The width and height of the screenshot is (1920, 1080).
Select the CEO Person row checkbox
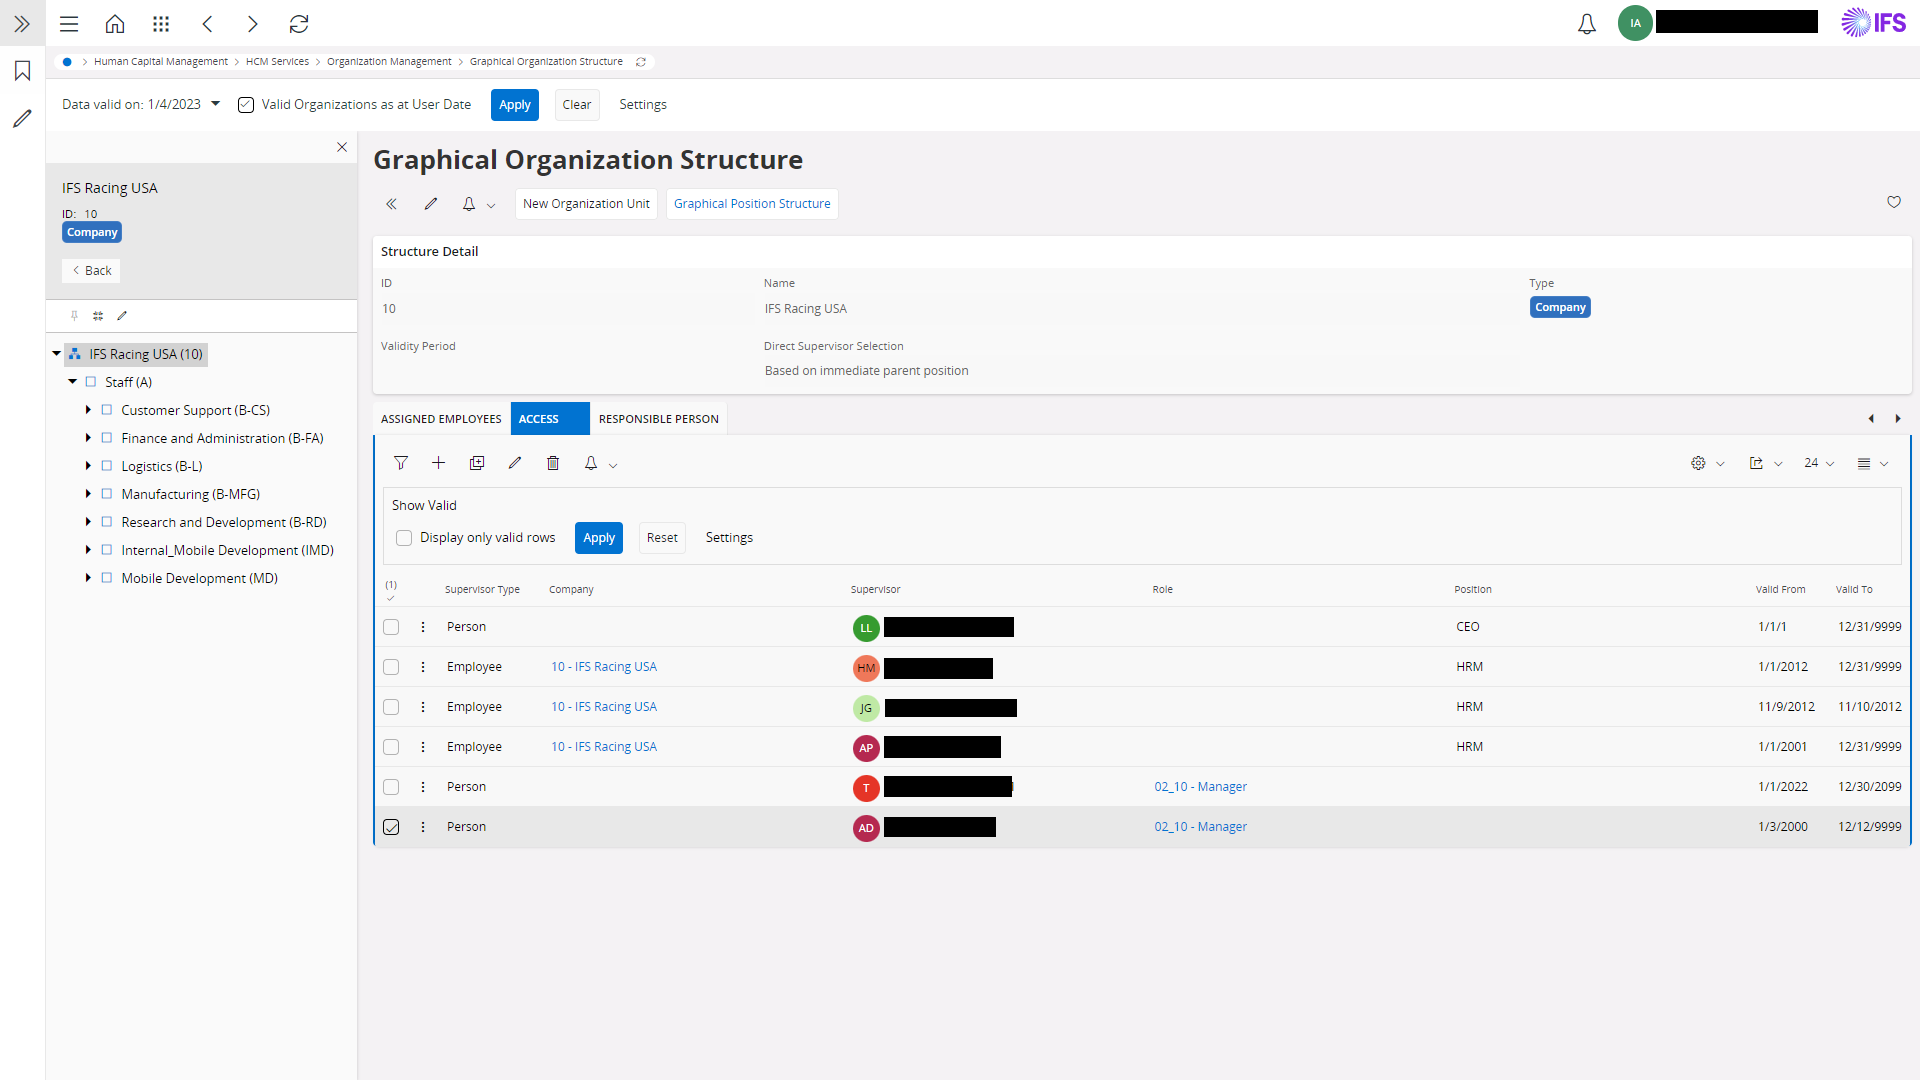[x=391, y=627]
